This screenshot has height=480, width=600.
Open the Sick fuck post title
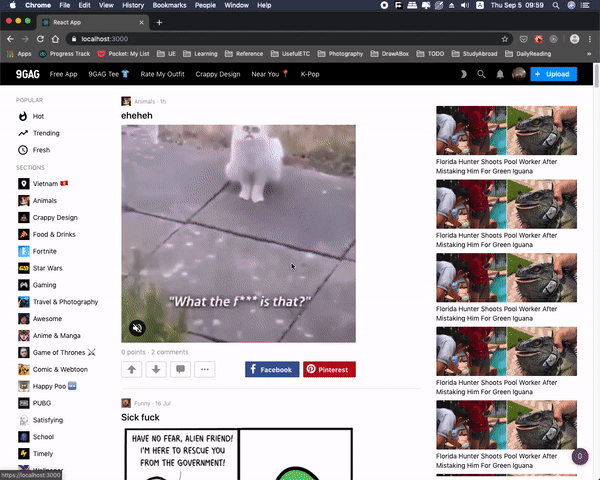(x=140, y=417)
